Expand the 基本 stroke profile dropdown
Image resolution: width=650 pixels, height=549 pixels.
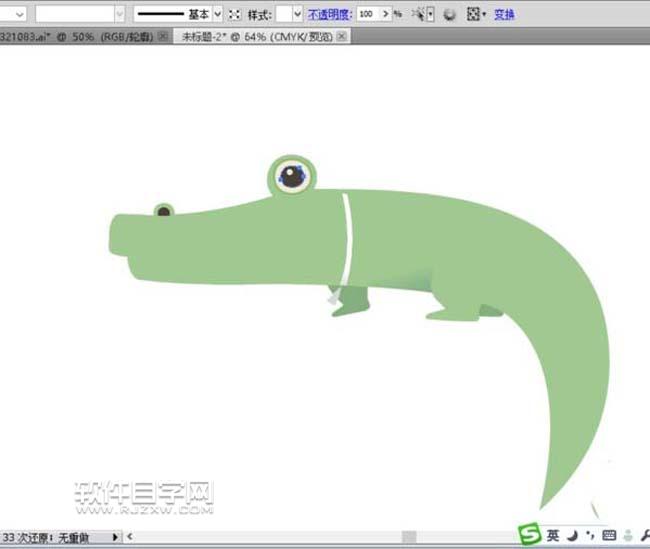(218, 15)
